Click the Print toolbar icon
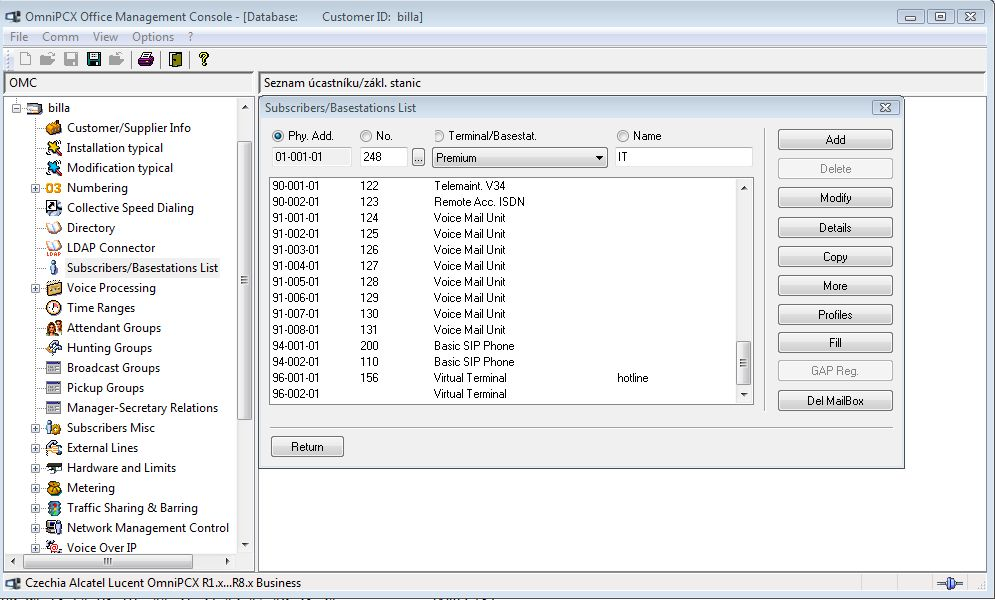 [146, 59]
